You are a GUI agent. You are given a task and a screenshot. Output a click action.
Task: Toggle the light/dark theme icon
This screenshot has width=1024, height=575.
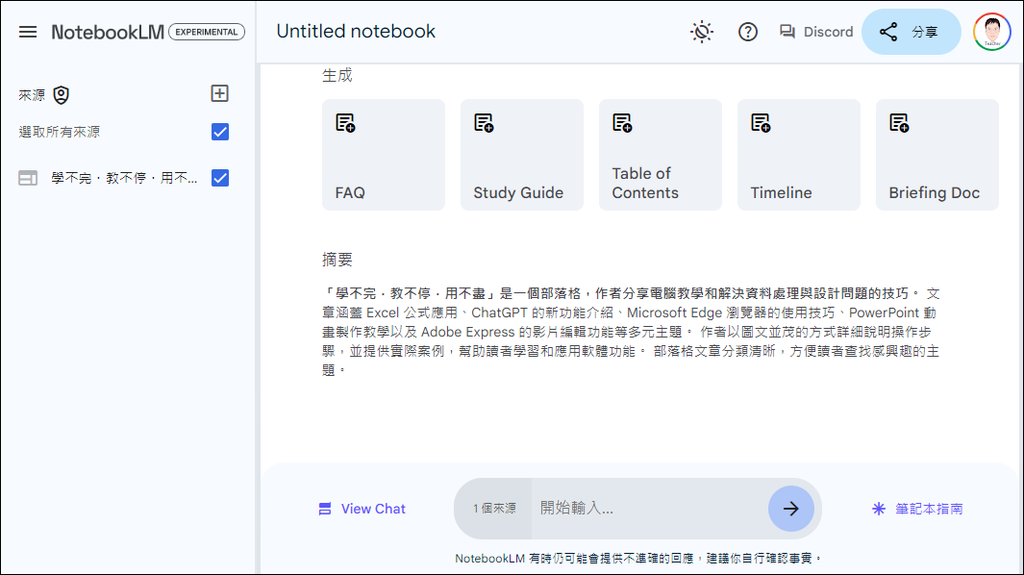[701, 31]
